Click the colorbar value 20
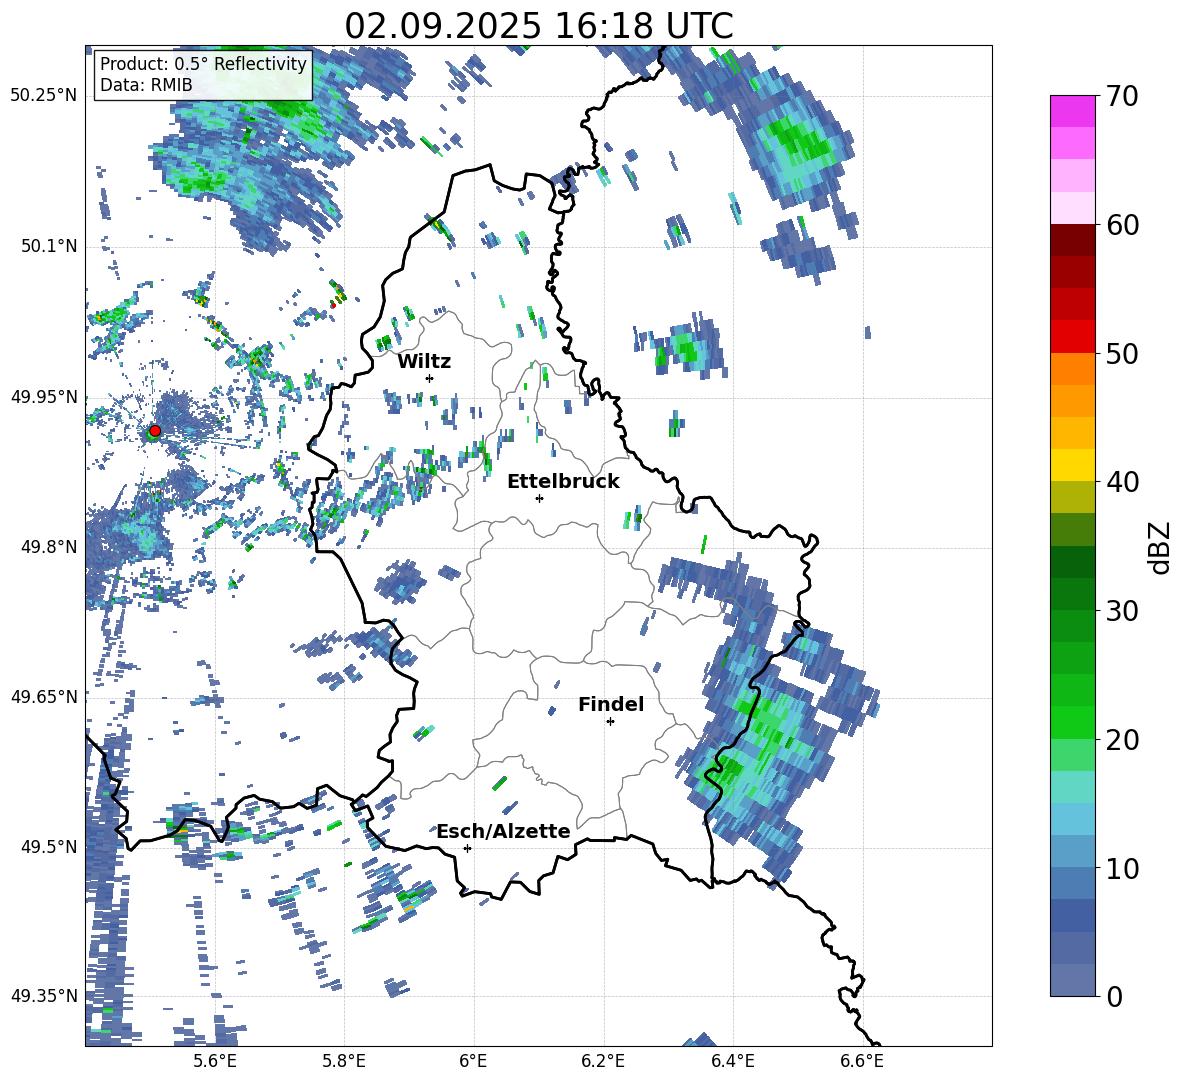Screen dimensions: 1184x1081 click(1121, 740)
